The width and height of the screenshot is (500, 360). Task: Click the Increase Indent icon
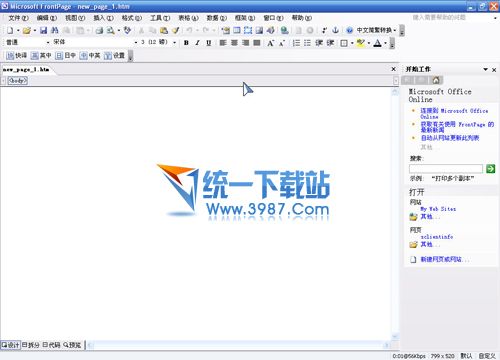[330, 43]
